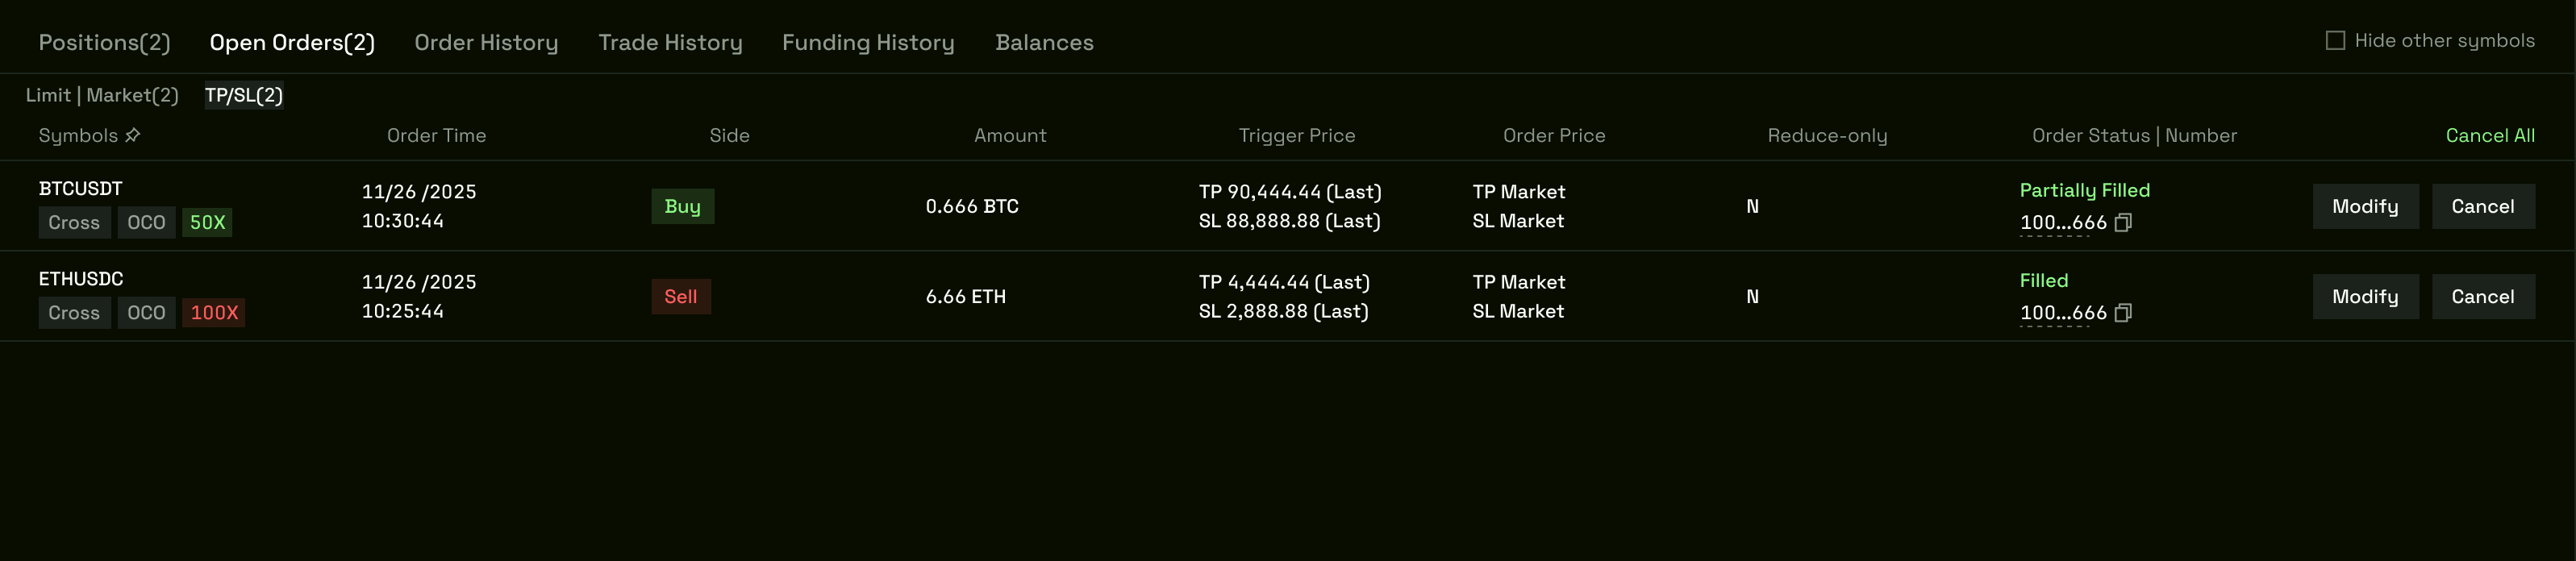Select the TP/SL sub-tab
The height and width of the screenshot is (561, 2576).
coord(244,96)
